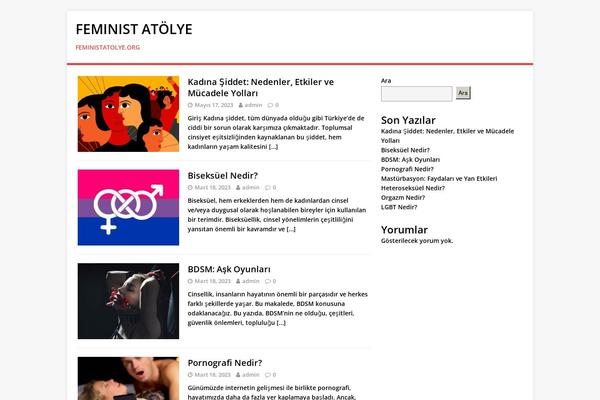Click comment bubble icon on Biseksüel Nedir? post
The image size is (600, 400).
(267, 188)
